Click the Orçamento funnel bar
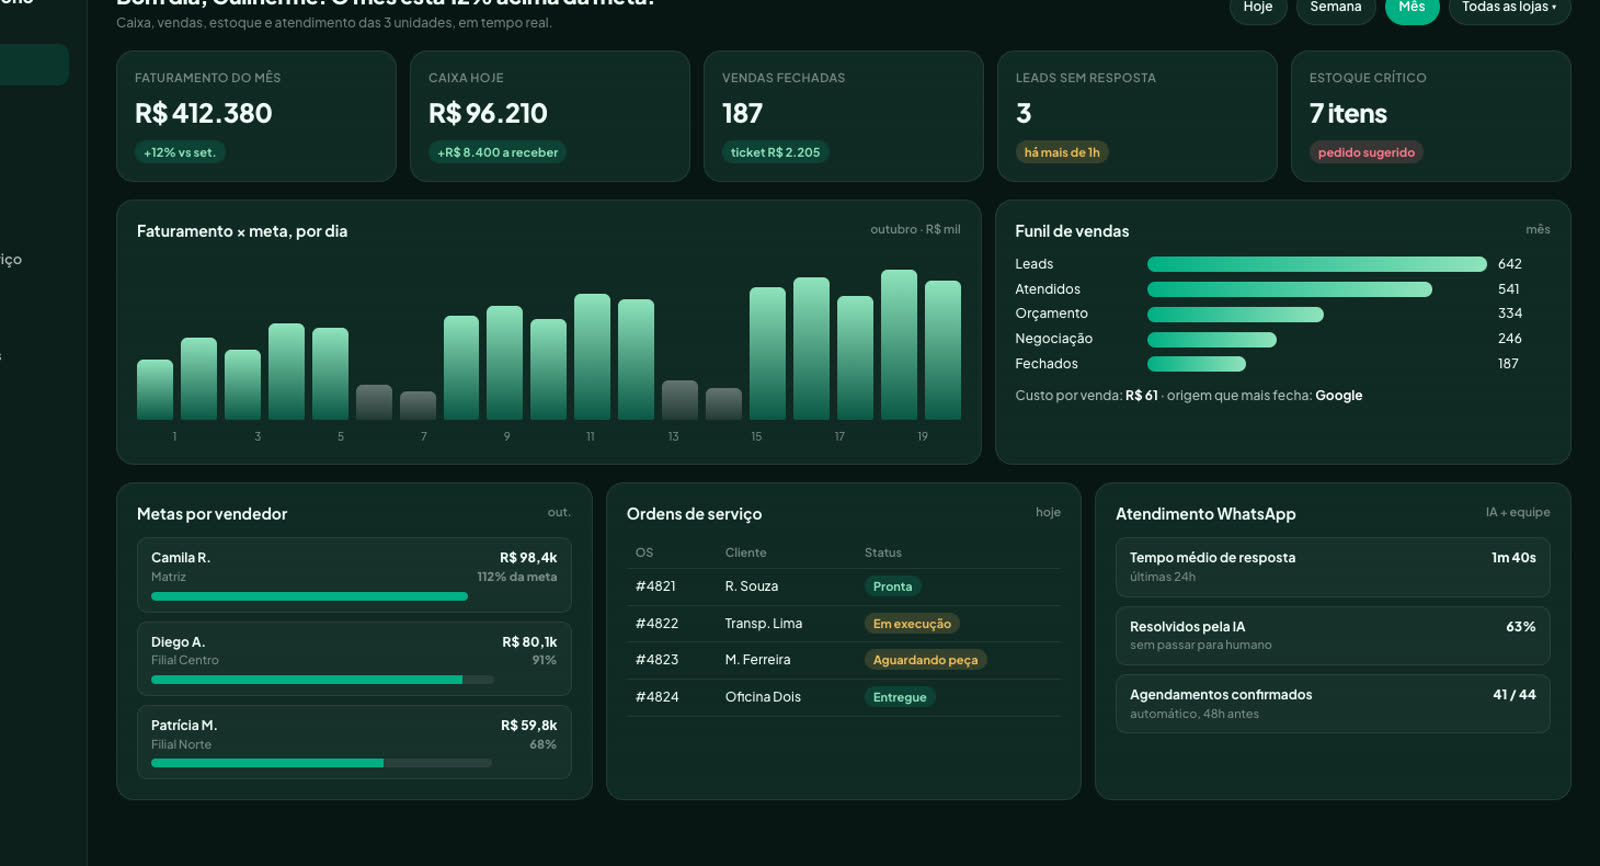1600x866 pixels. 1236,314
